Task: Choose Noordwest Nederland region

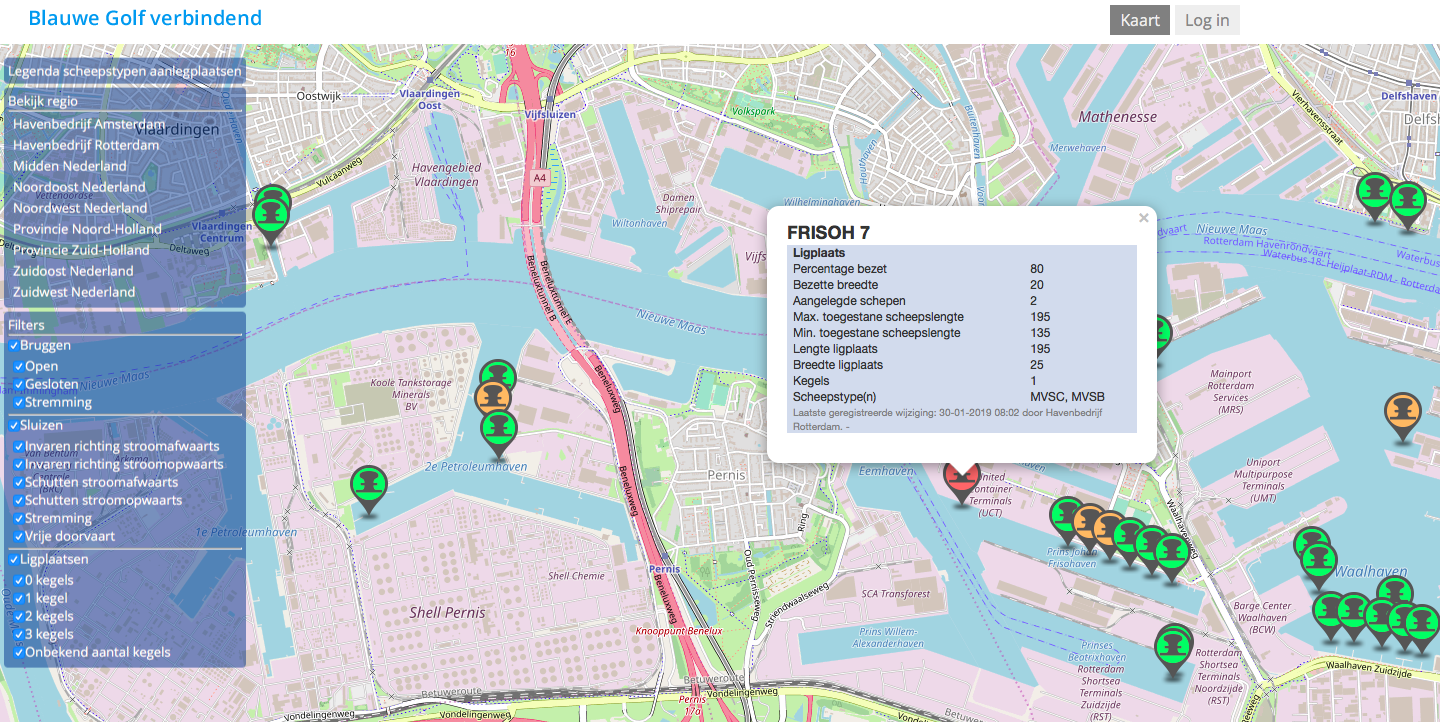Action: [80, 208]
